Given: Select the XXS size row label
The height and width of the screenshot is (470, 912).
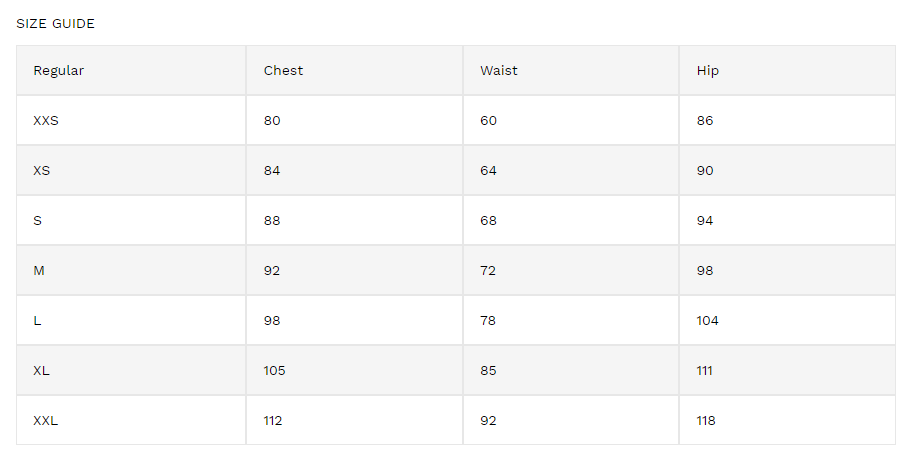Looking at the screenshot, I should 46,121.
